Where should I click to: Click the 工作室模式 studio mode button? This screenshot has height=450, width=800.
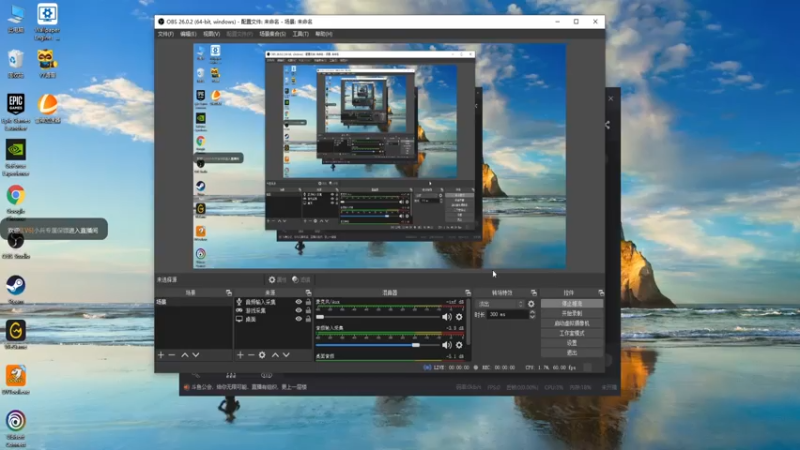point(571,333)
